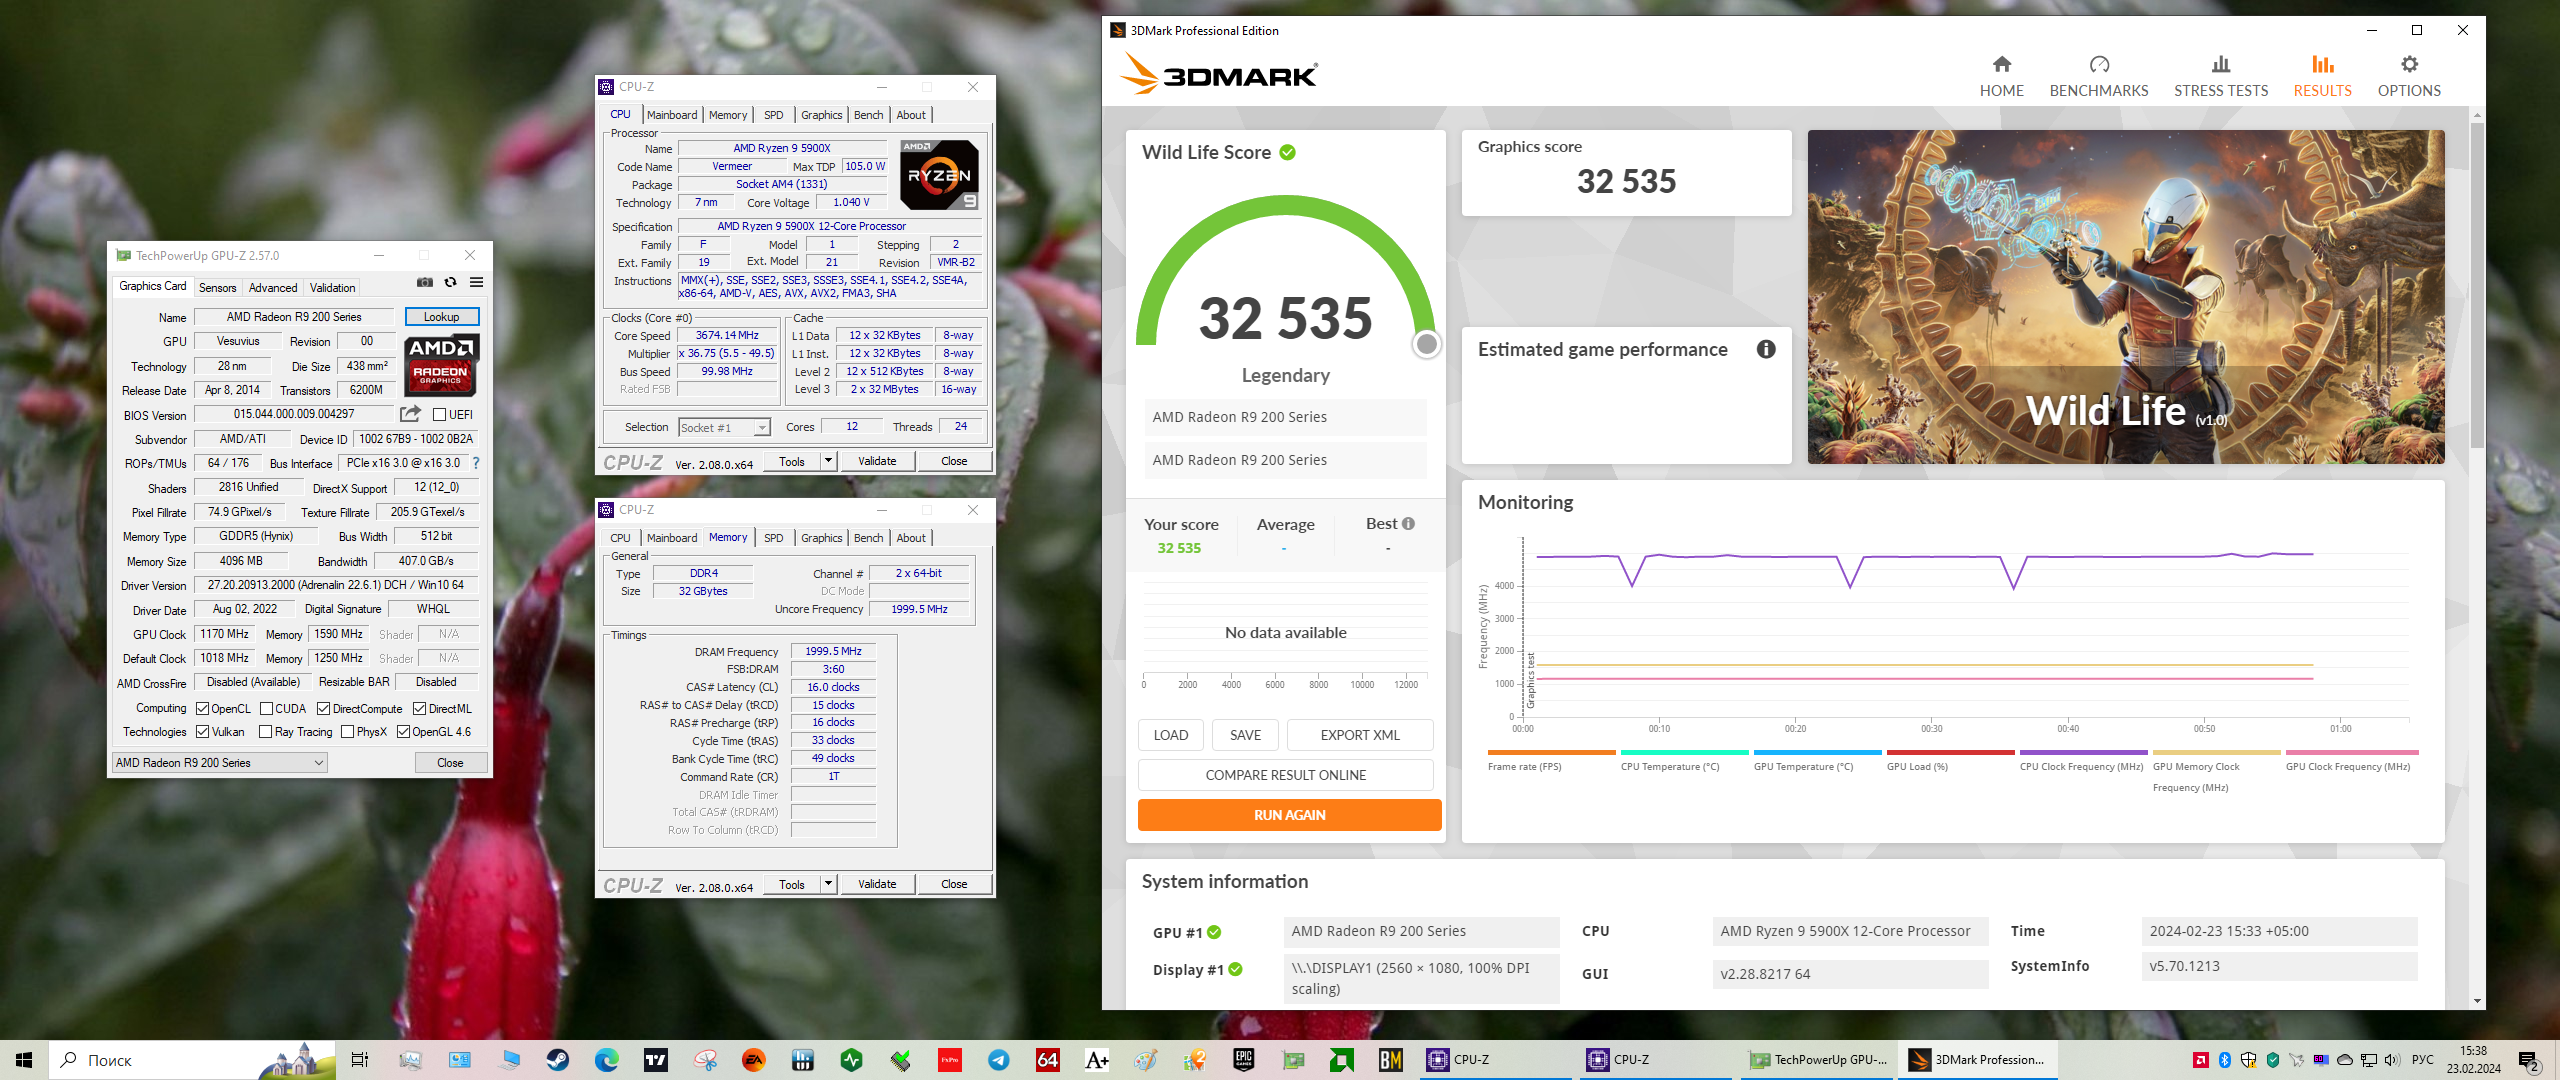The height and width of the screenshot is (1080, 2560).
Task: Click the CPU Temperature legend swatch
Action: (x=1684, y=752)
